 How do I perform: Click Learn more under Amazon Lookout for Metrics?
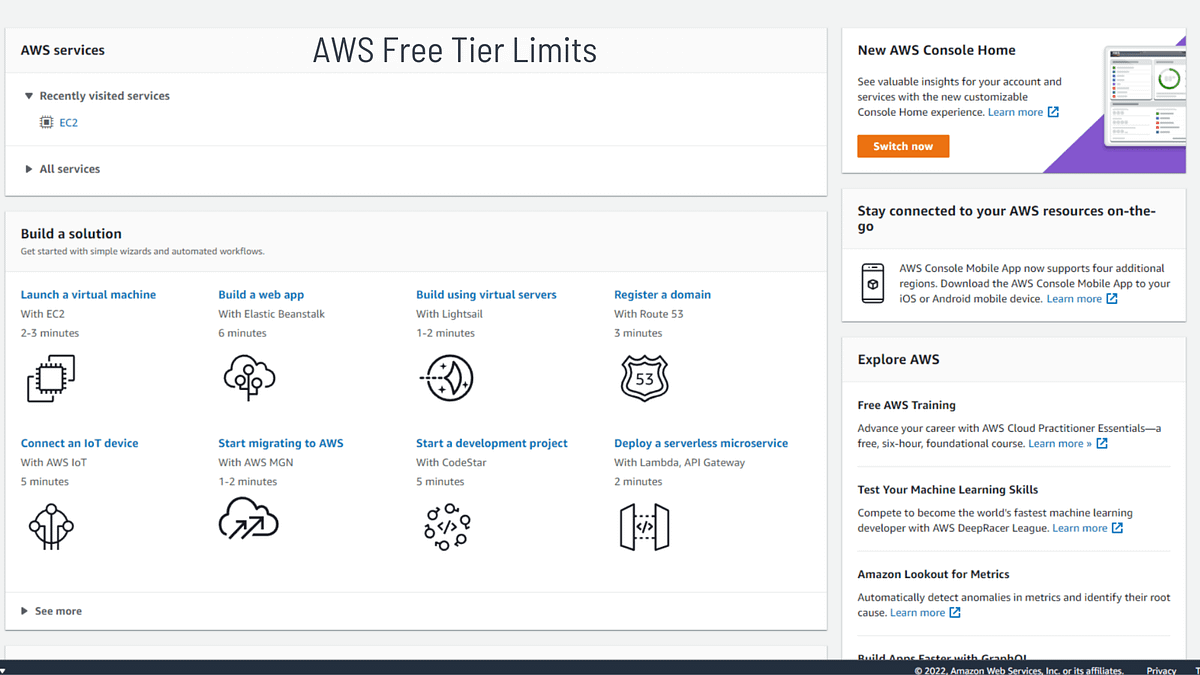point(917,612)
